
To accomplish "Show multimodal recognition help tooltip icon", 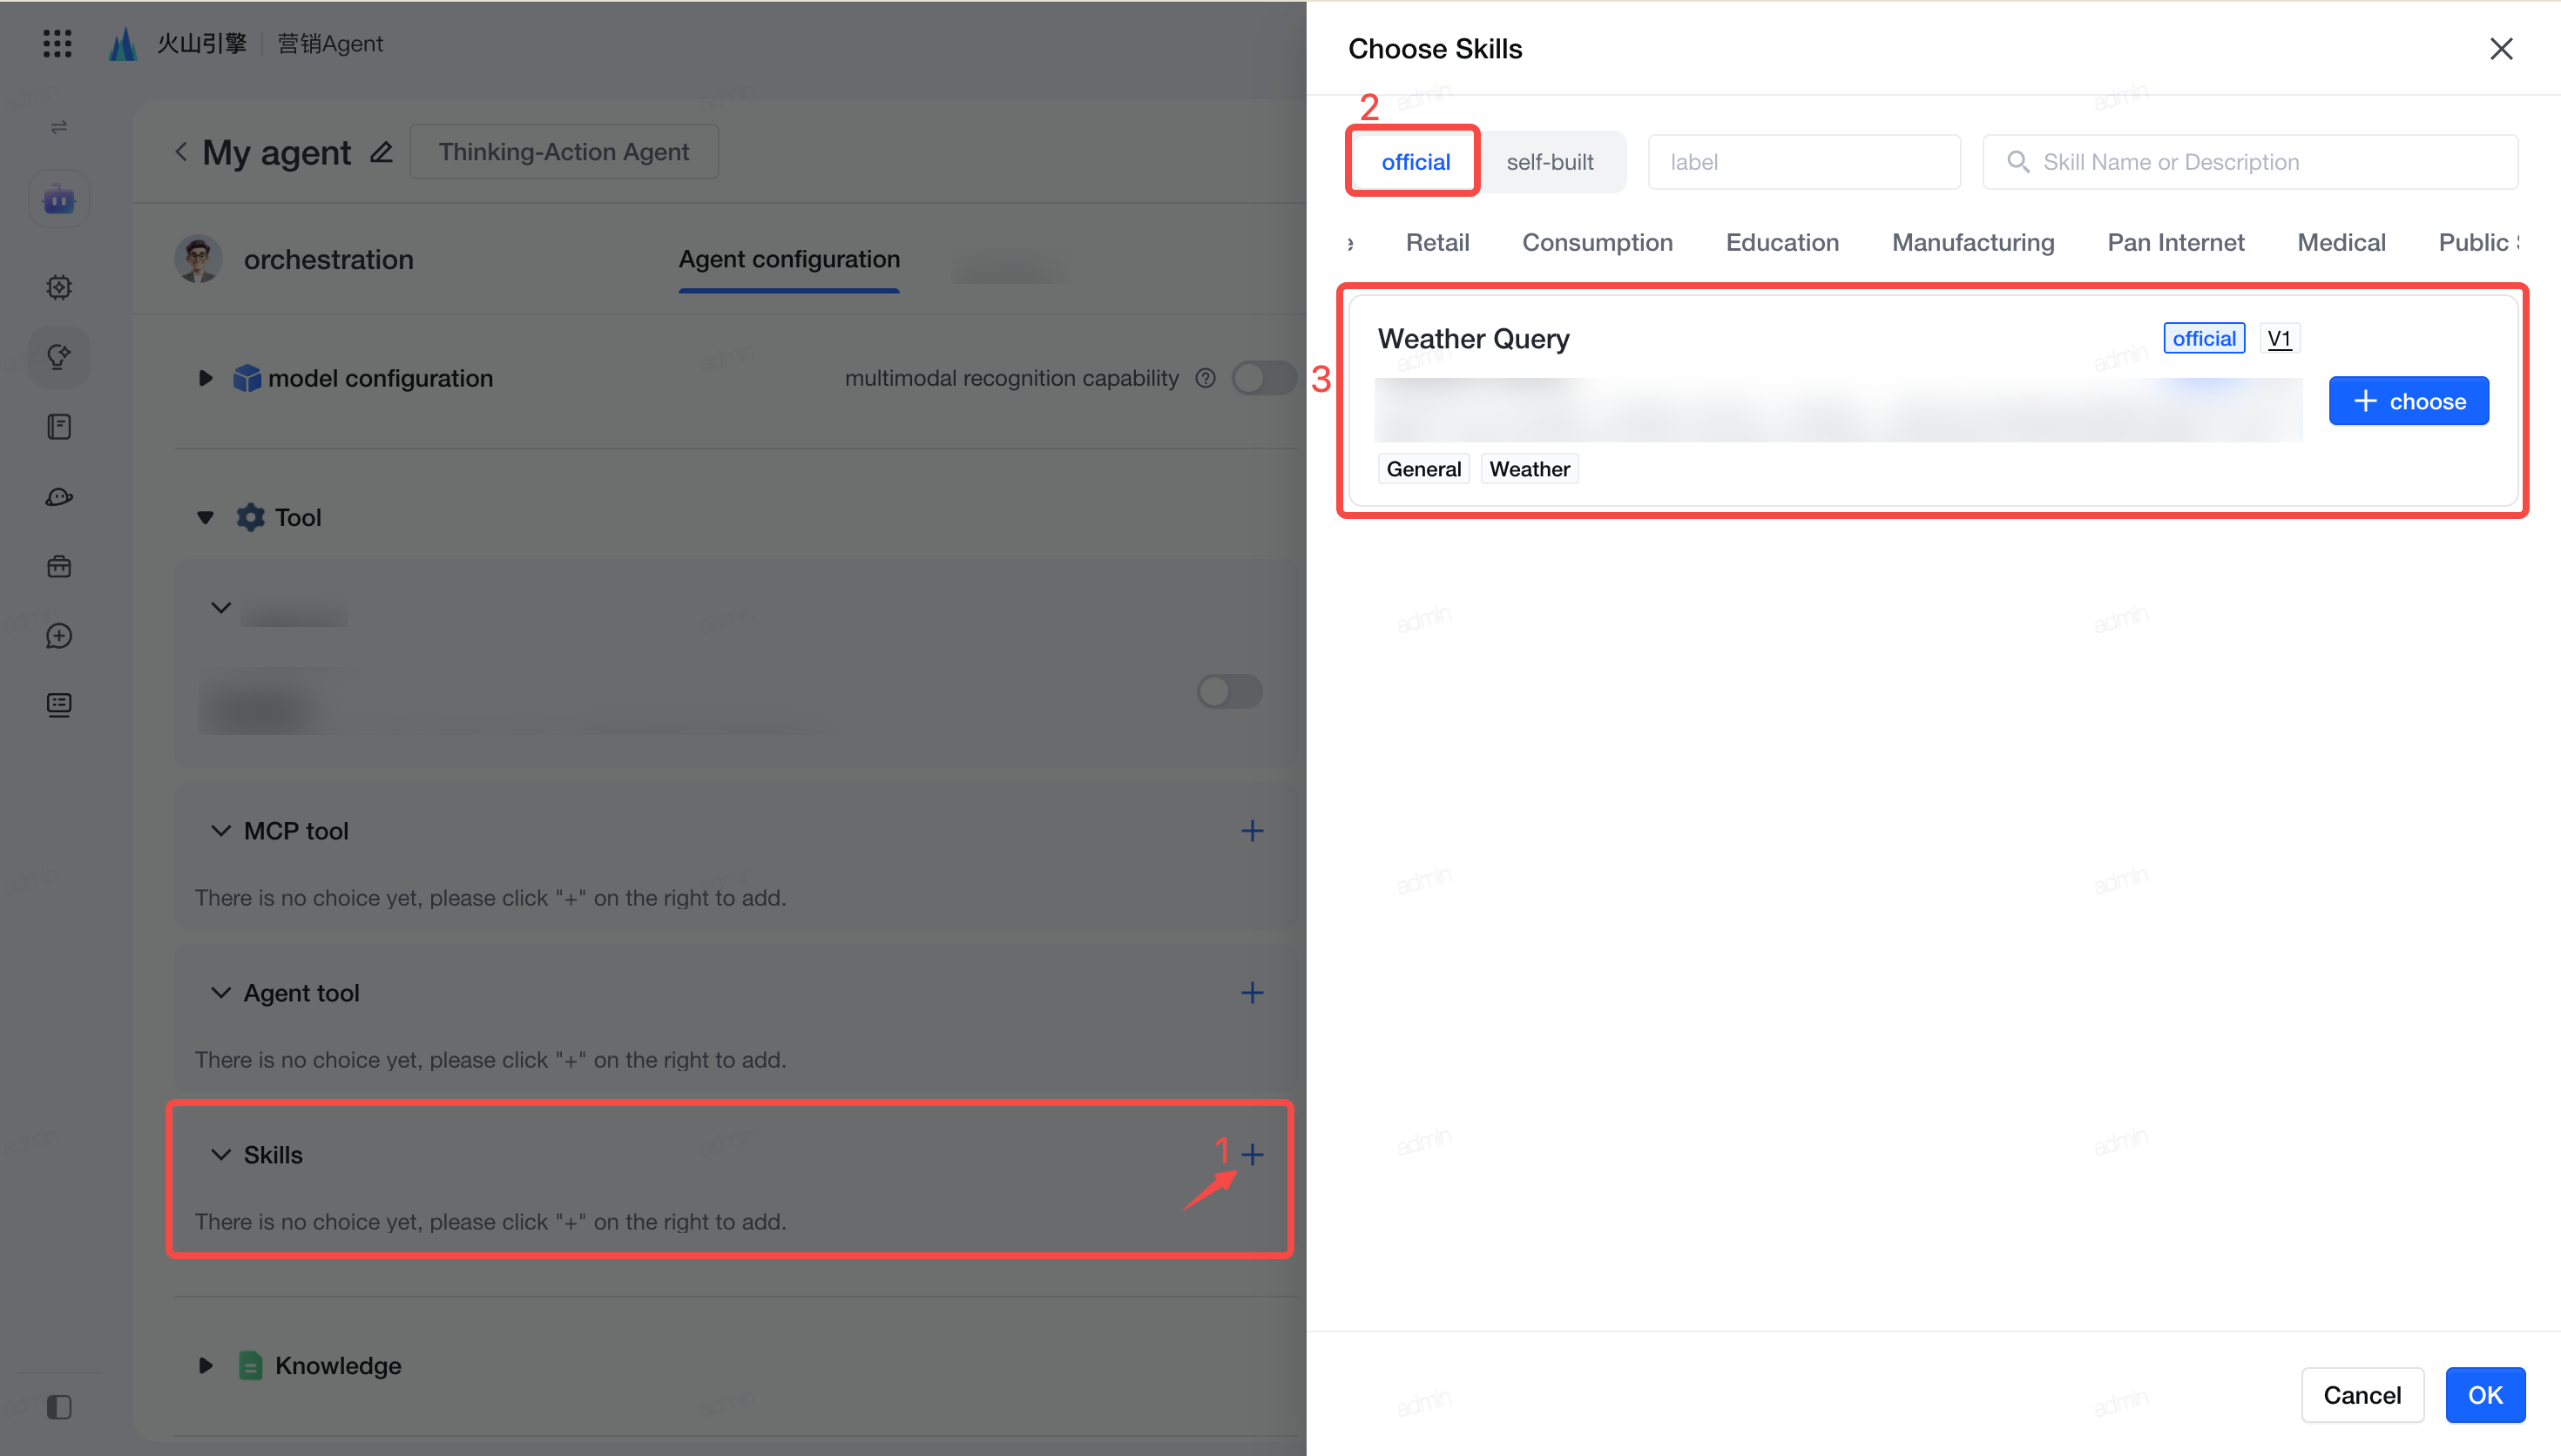I will (1206, 378).
